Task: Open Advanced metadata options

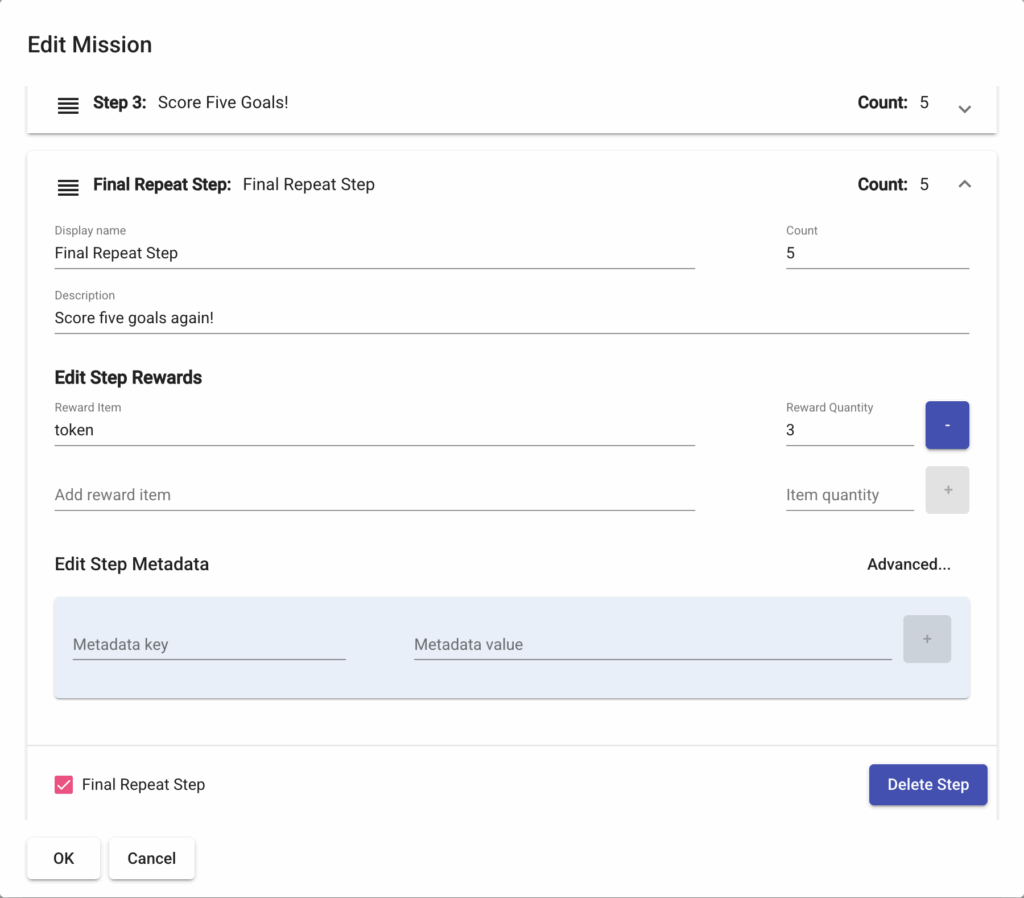Action: pos(908,564)
